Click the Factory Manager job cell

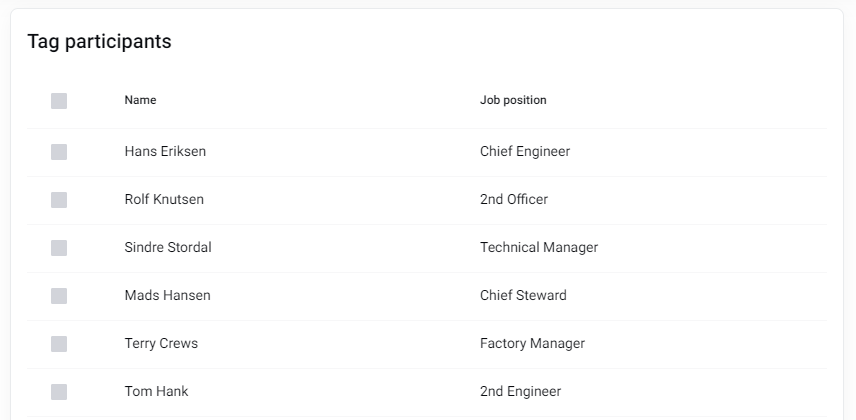[x=532, y=344]
